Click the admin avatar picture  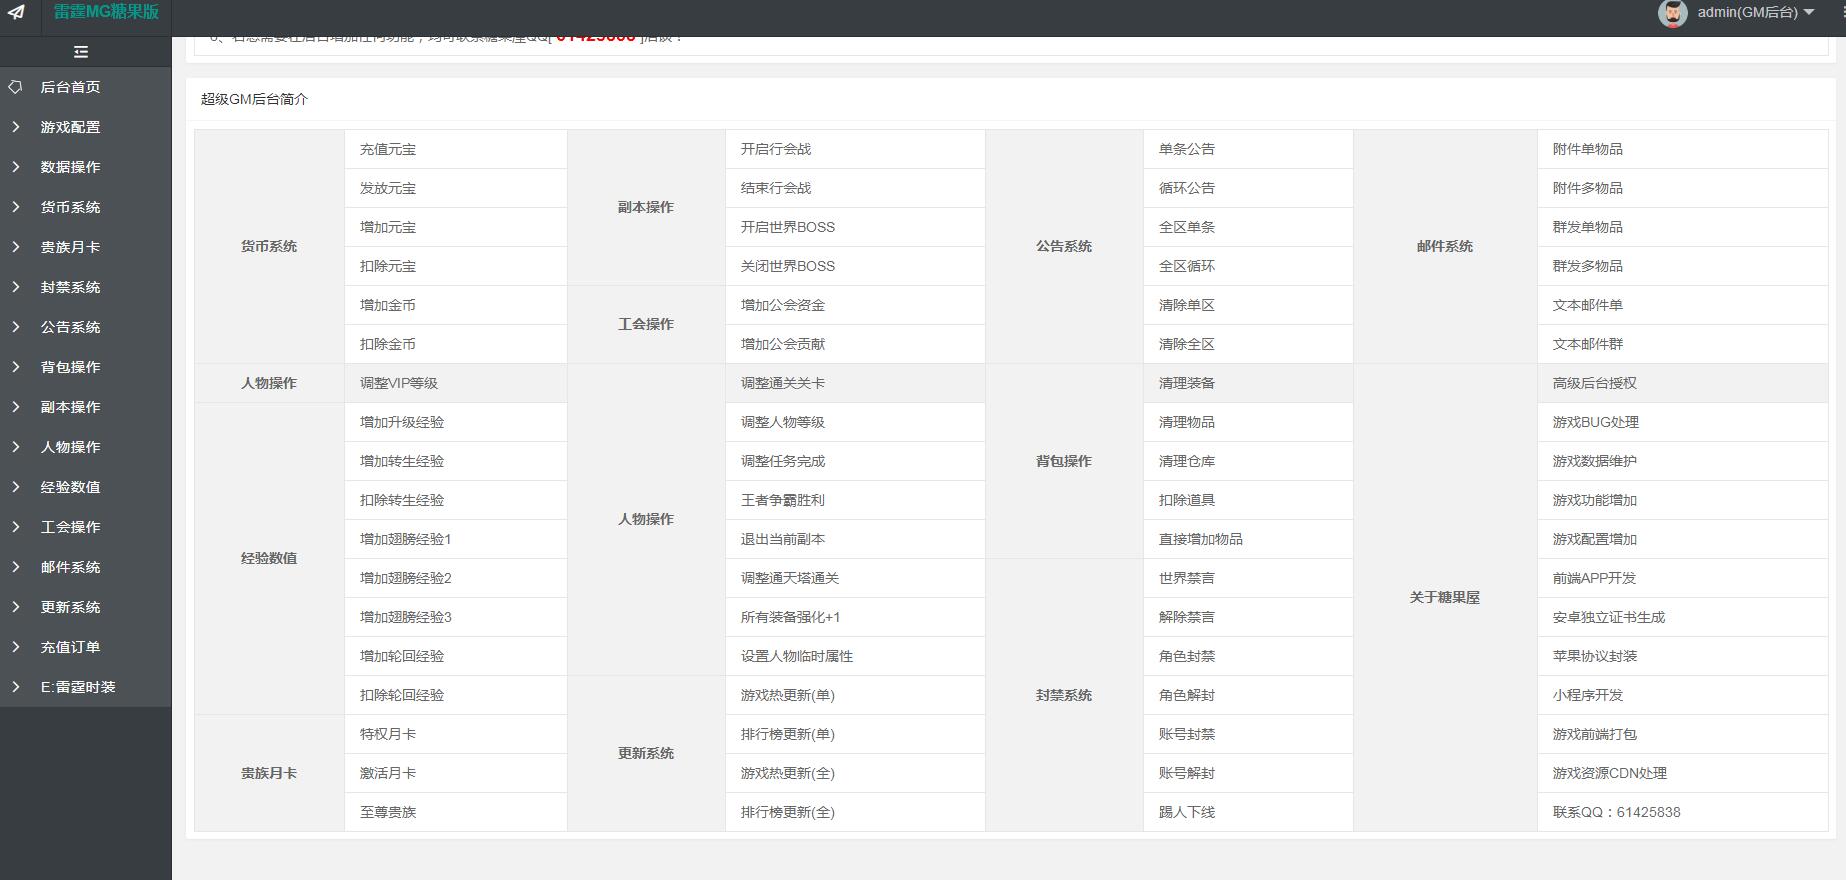click(x=1673, y=13)
